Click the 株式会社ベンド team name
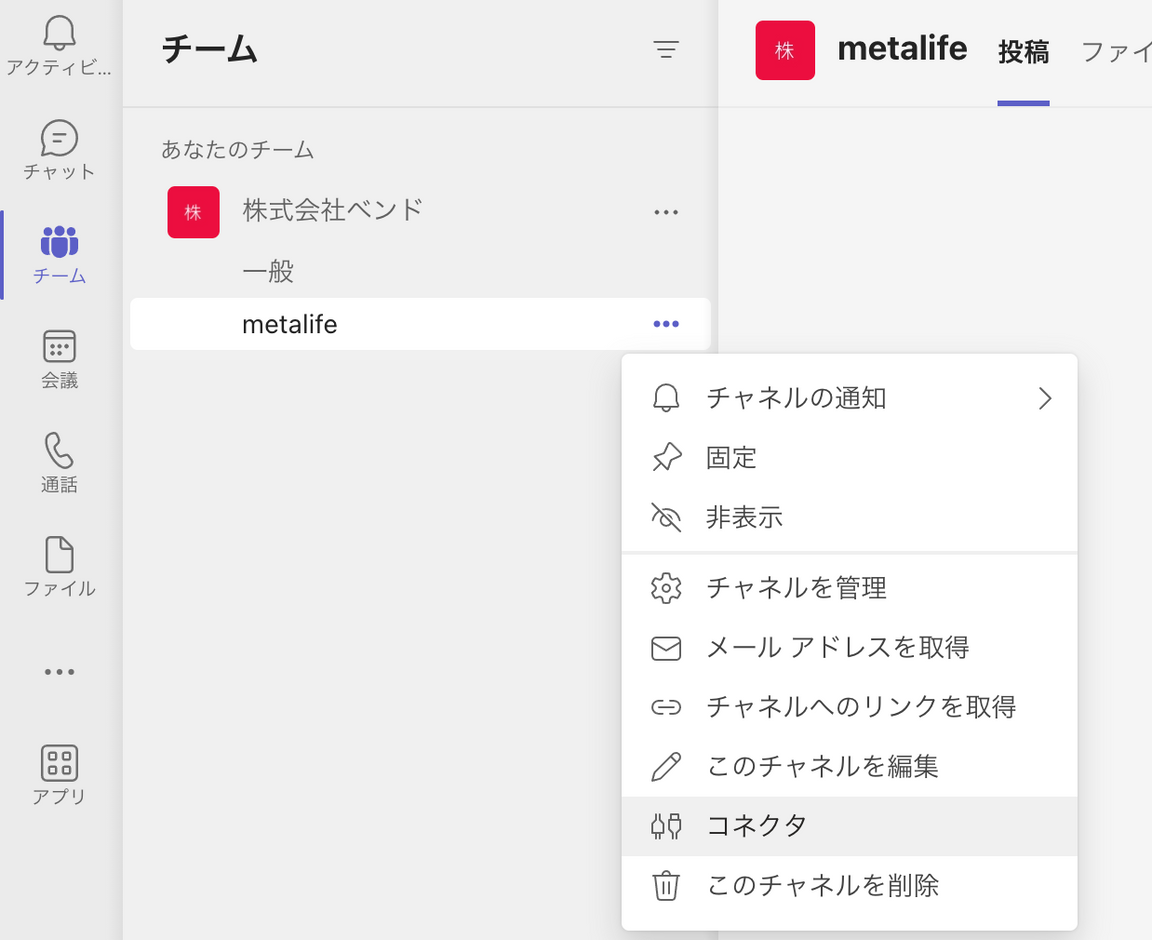This screenshot has height=940, width=1152. coord(333,210)
